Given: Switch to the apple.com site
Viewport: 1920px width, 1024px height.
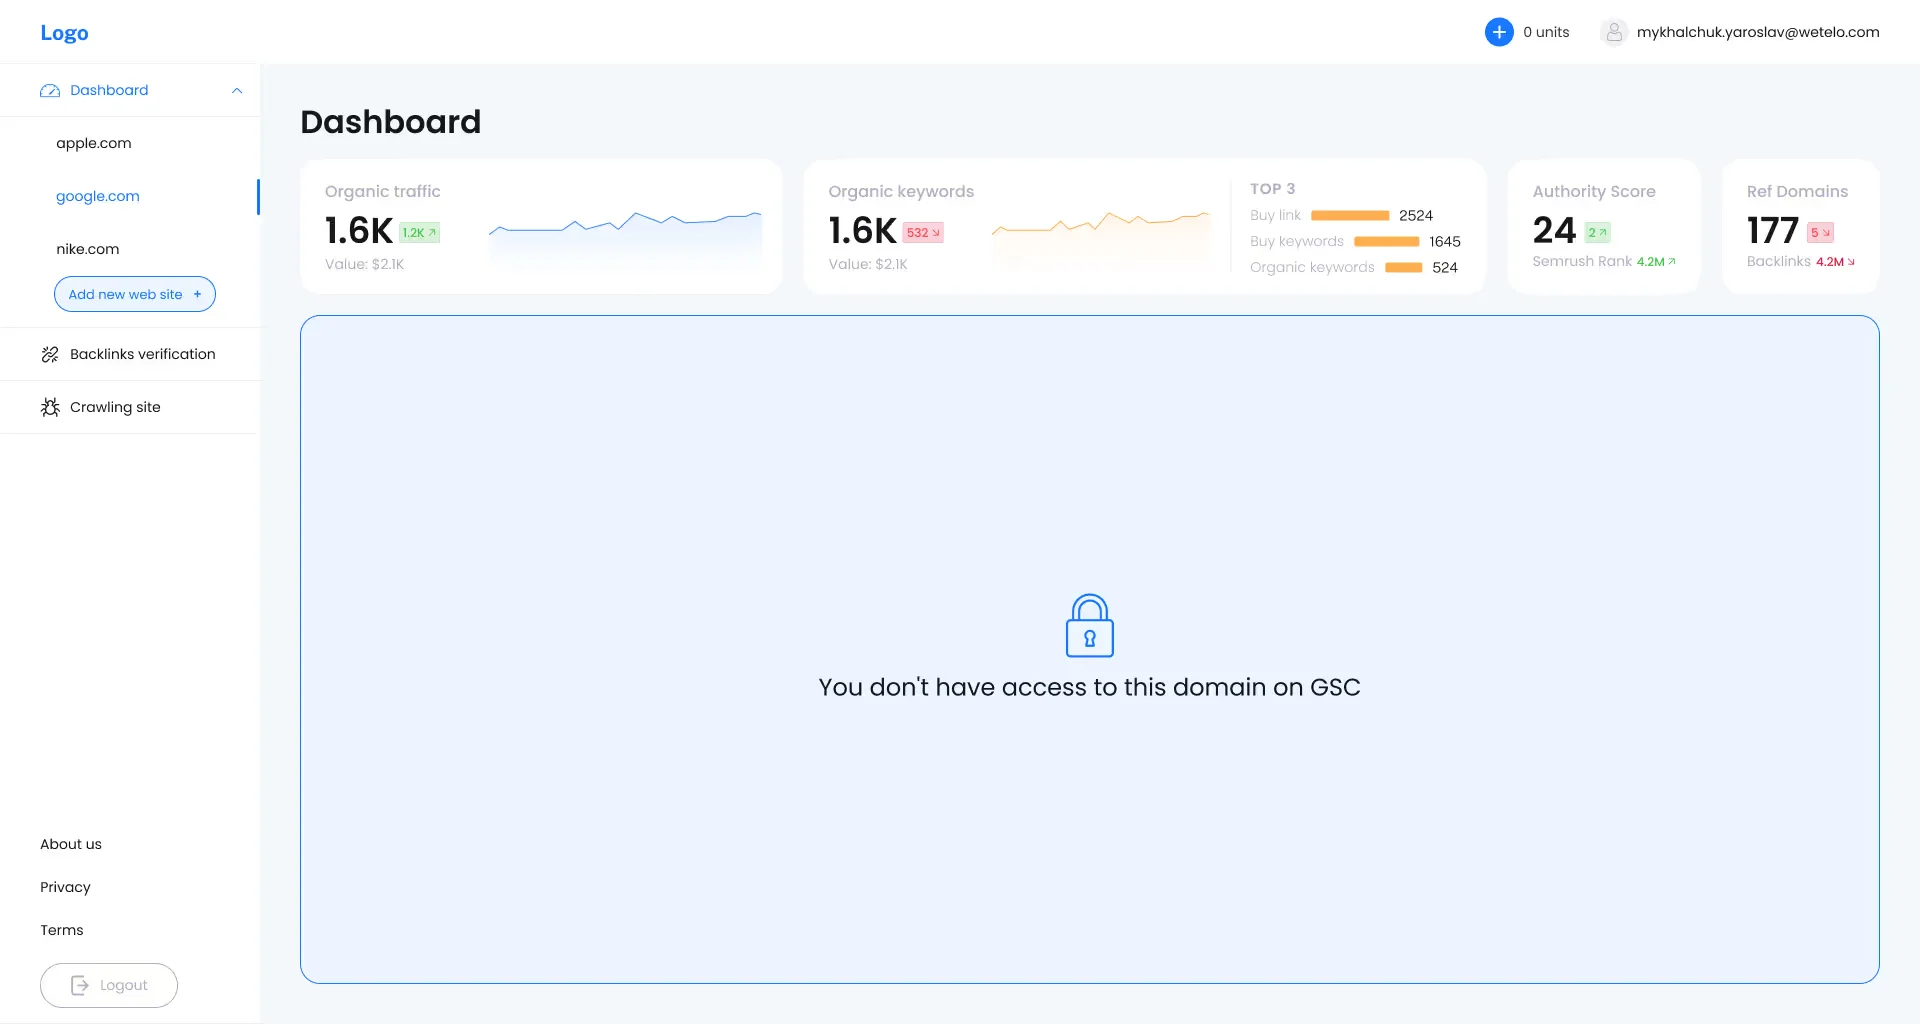Looking at the screenshot, I should pyautogui.click(x=93, y=142).
